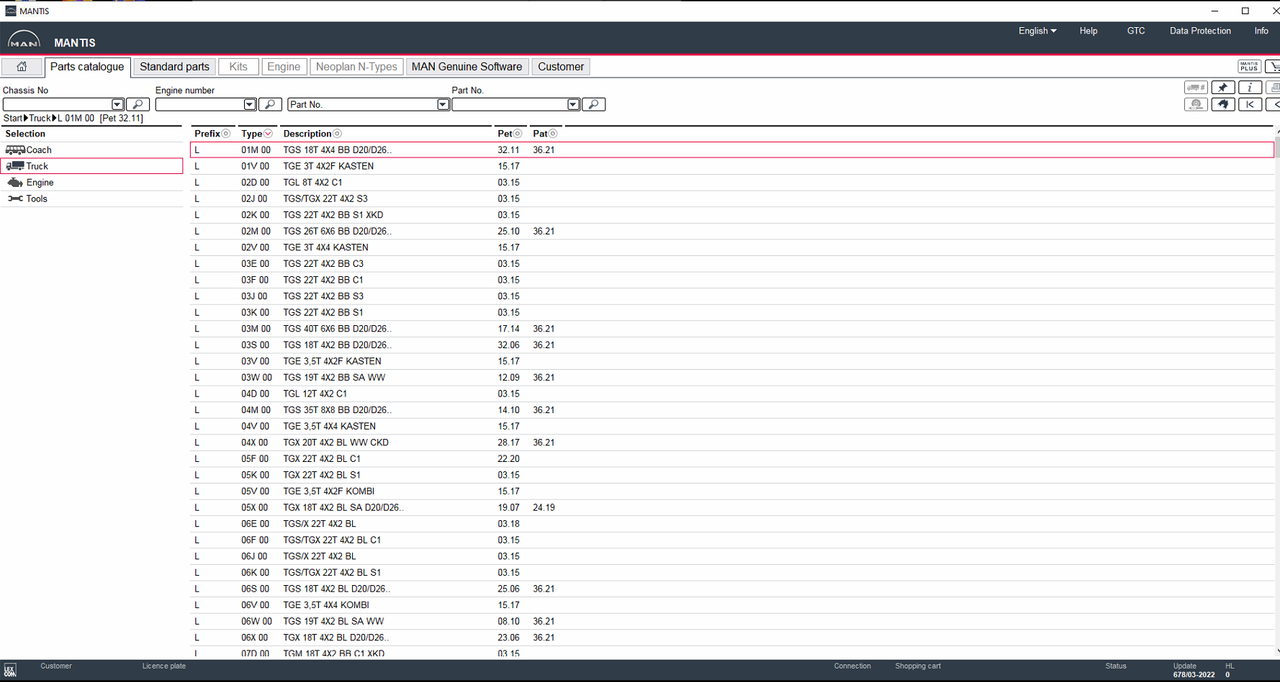Sort by Type column red filter icon
Viewport: 1280px width, 682px height.
click(x=268, y=134)
